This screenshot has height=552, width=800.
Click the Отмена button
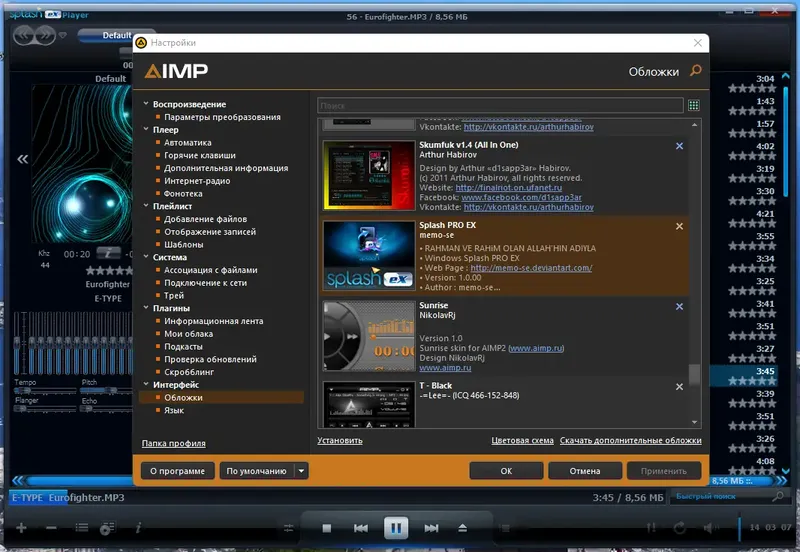pos(585,471)
